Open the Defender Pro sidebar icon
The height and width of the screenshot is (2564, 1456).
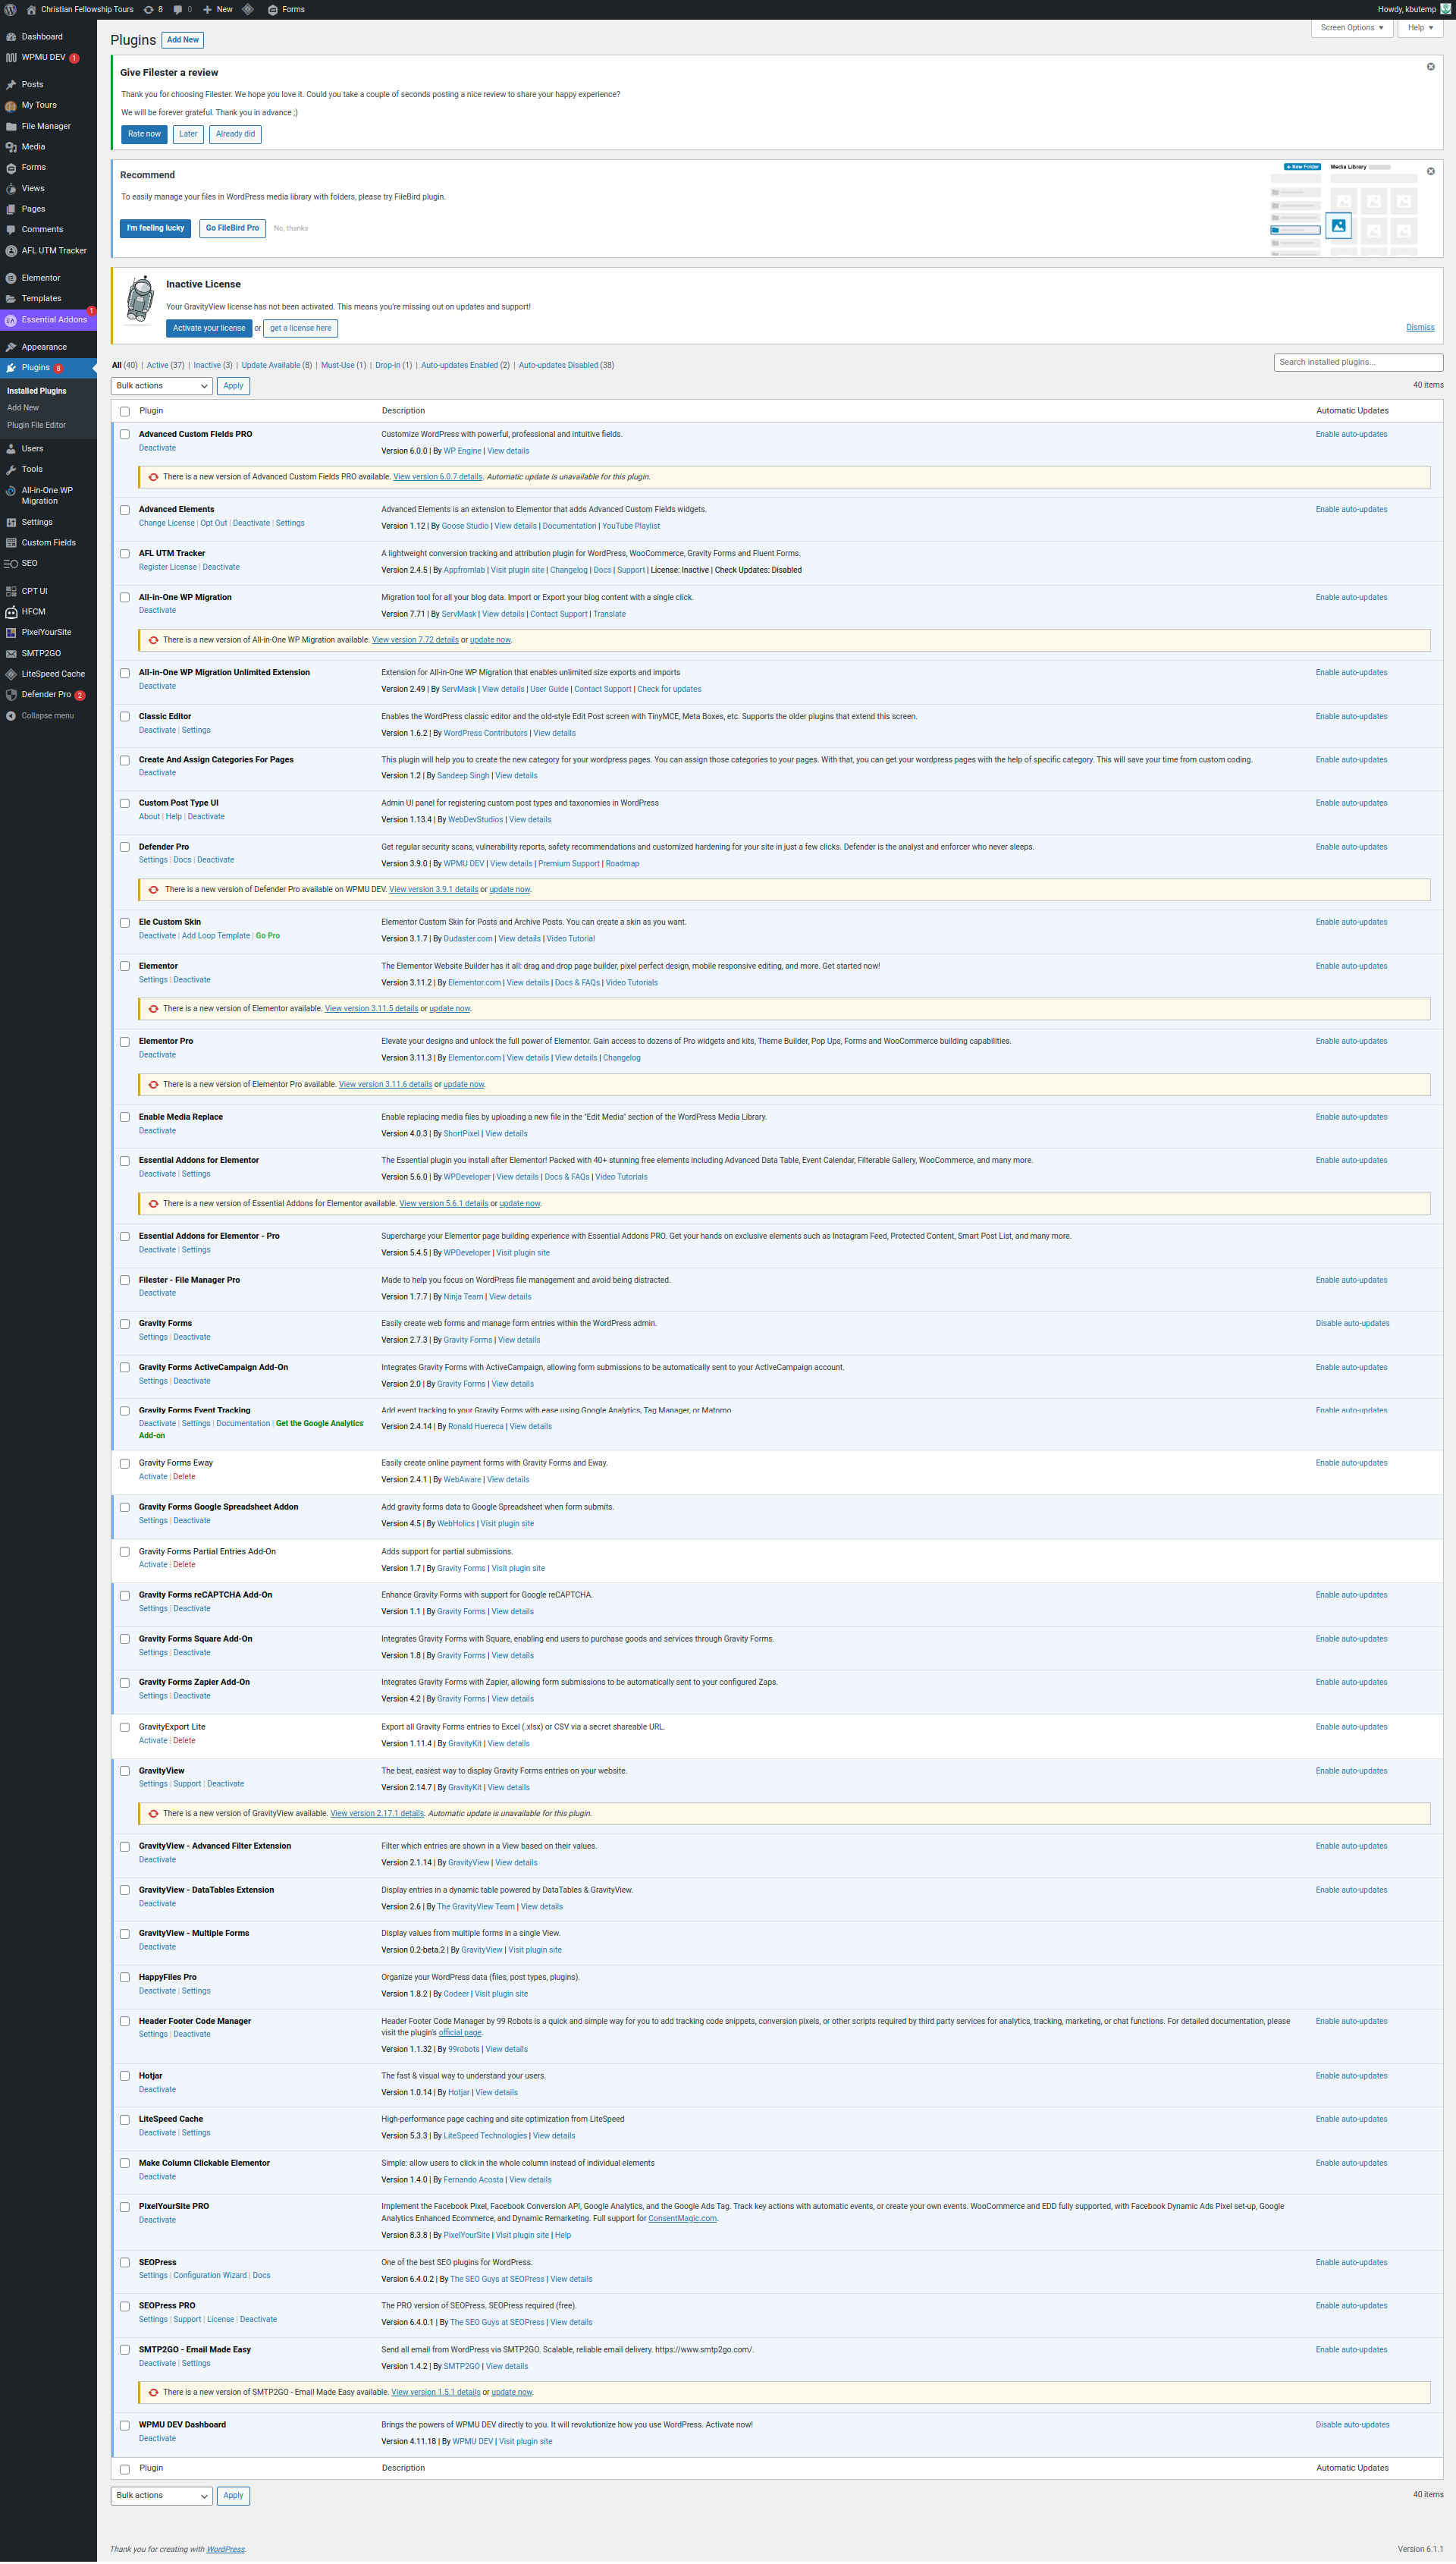point(11,694)
